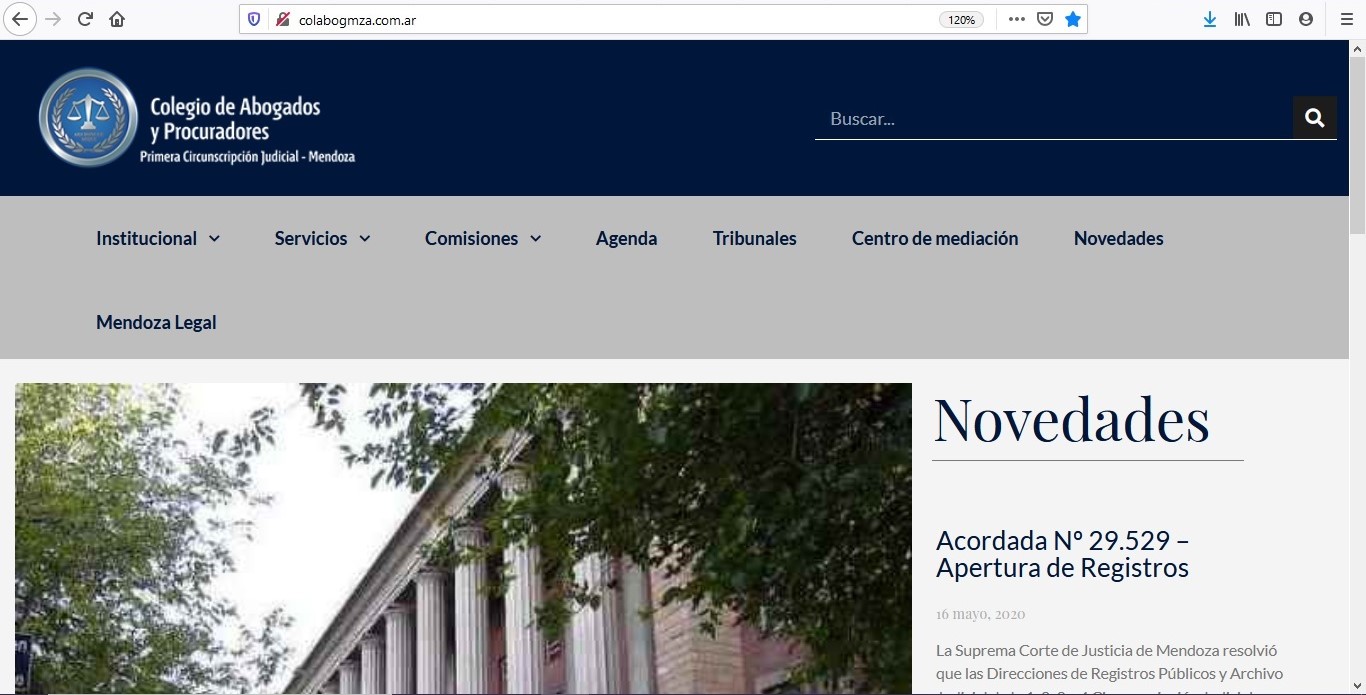Image resolution: width=1366 pixels, height=695 pixels.
Task: Open tracking protection shield icon
Action: pos(254,19)
